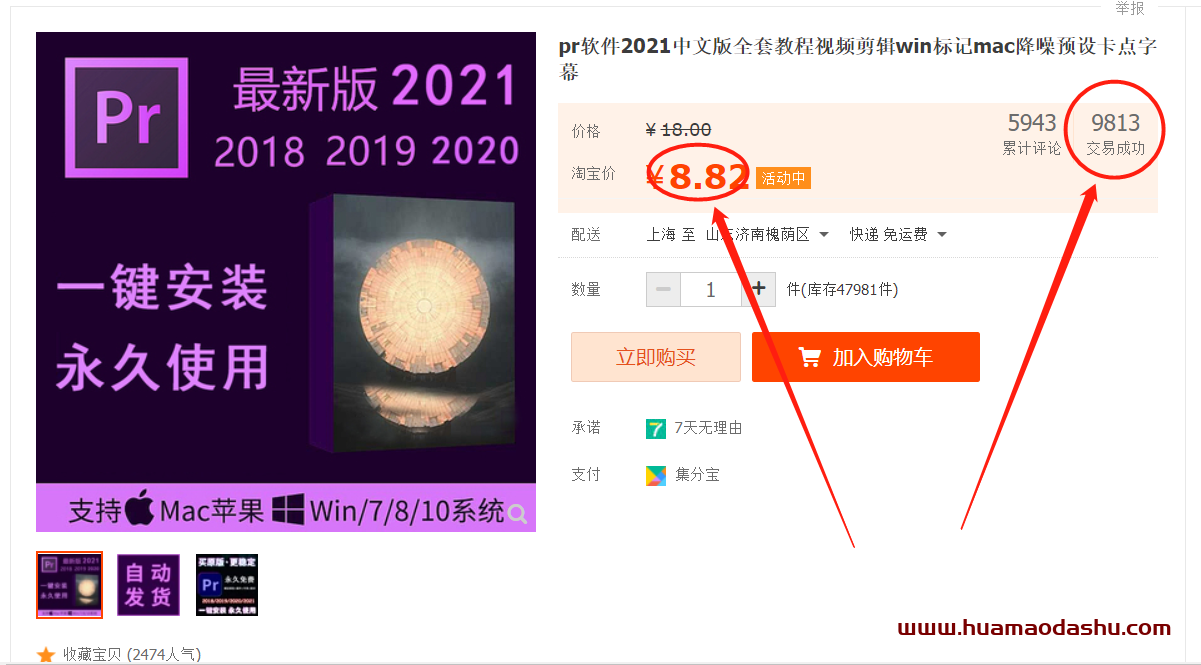The height and width of the screenshot is (665, 1201).
Task: Select the third Pr thumbnail
Action: (x=227, y=585)
